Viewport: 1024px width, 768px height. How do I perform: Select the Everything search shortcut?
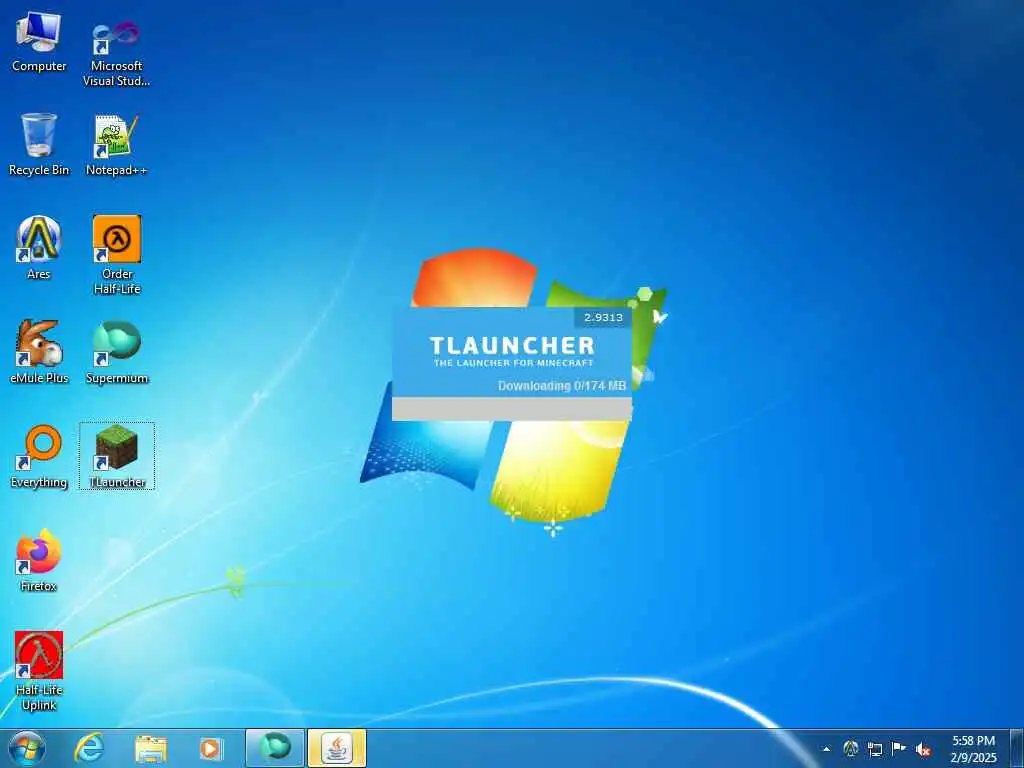[39, 456]
